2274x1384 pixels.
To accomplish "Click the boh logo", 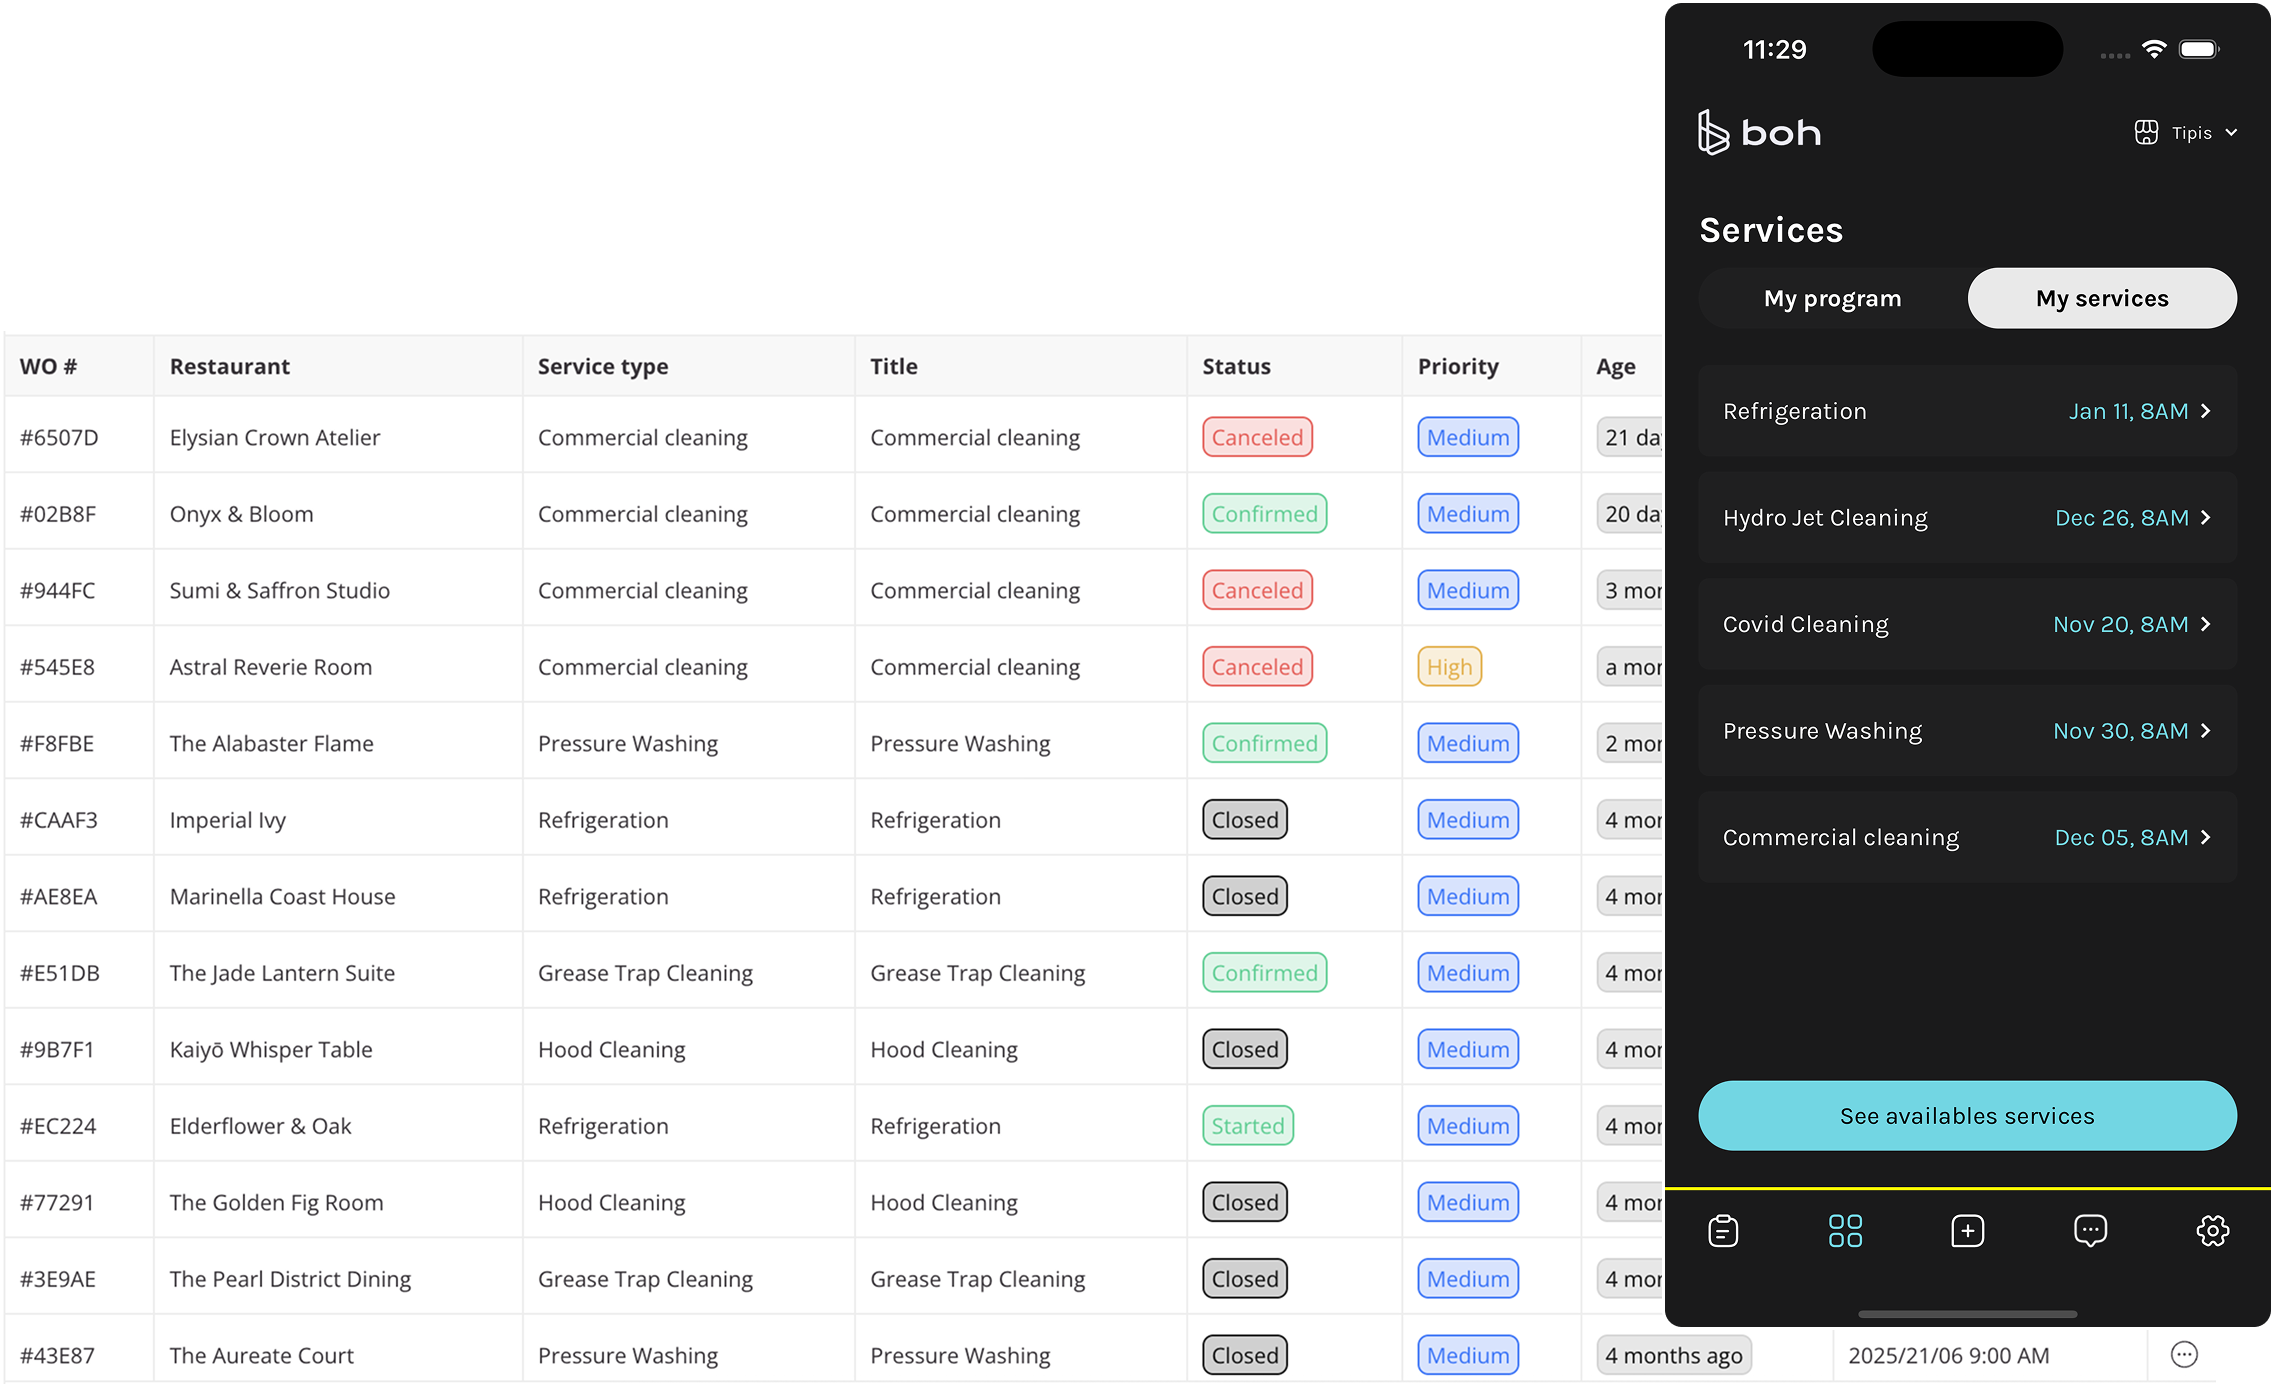I will 1759,132.
